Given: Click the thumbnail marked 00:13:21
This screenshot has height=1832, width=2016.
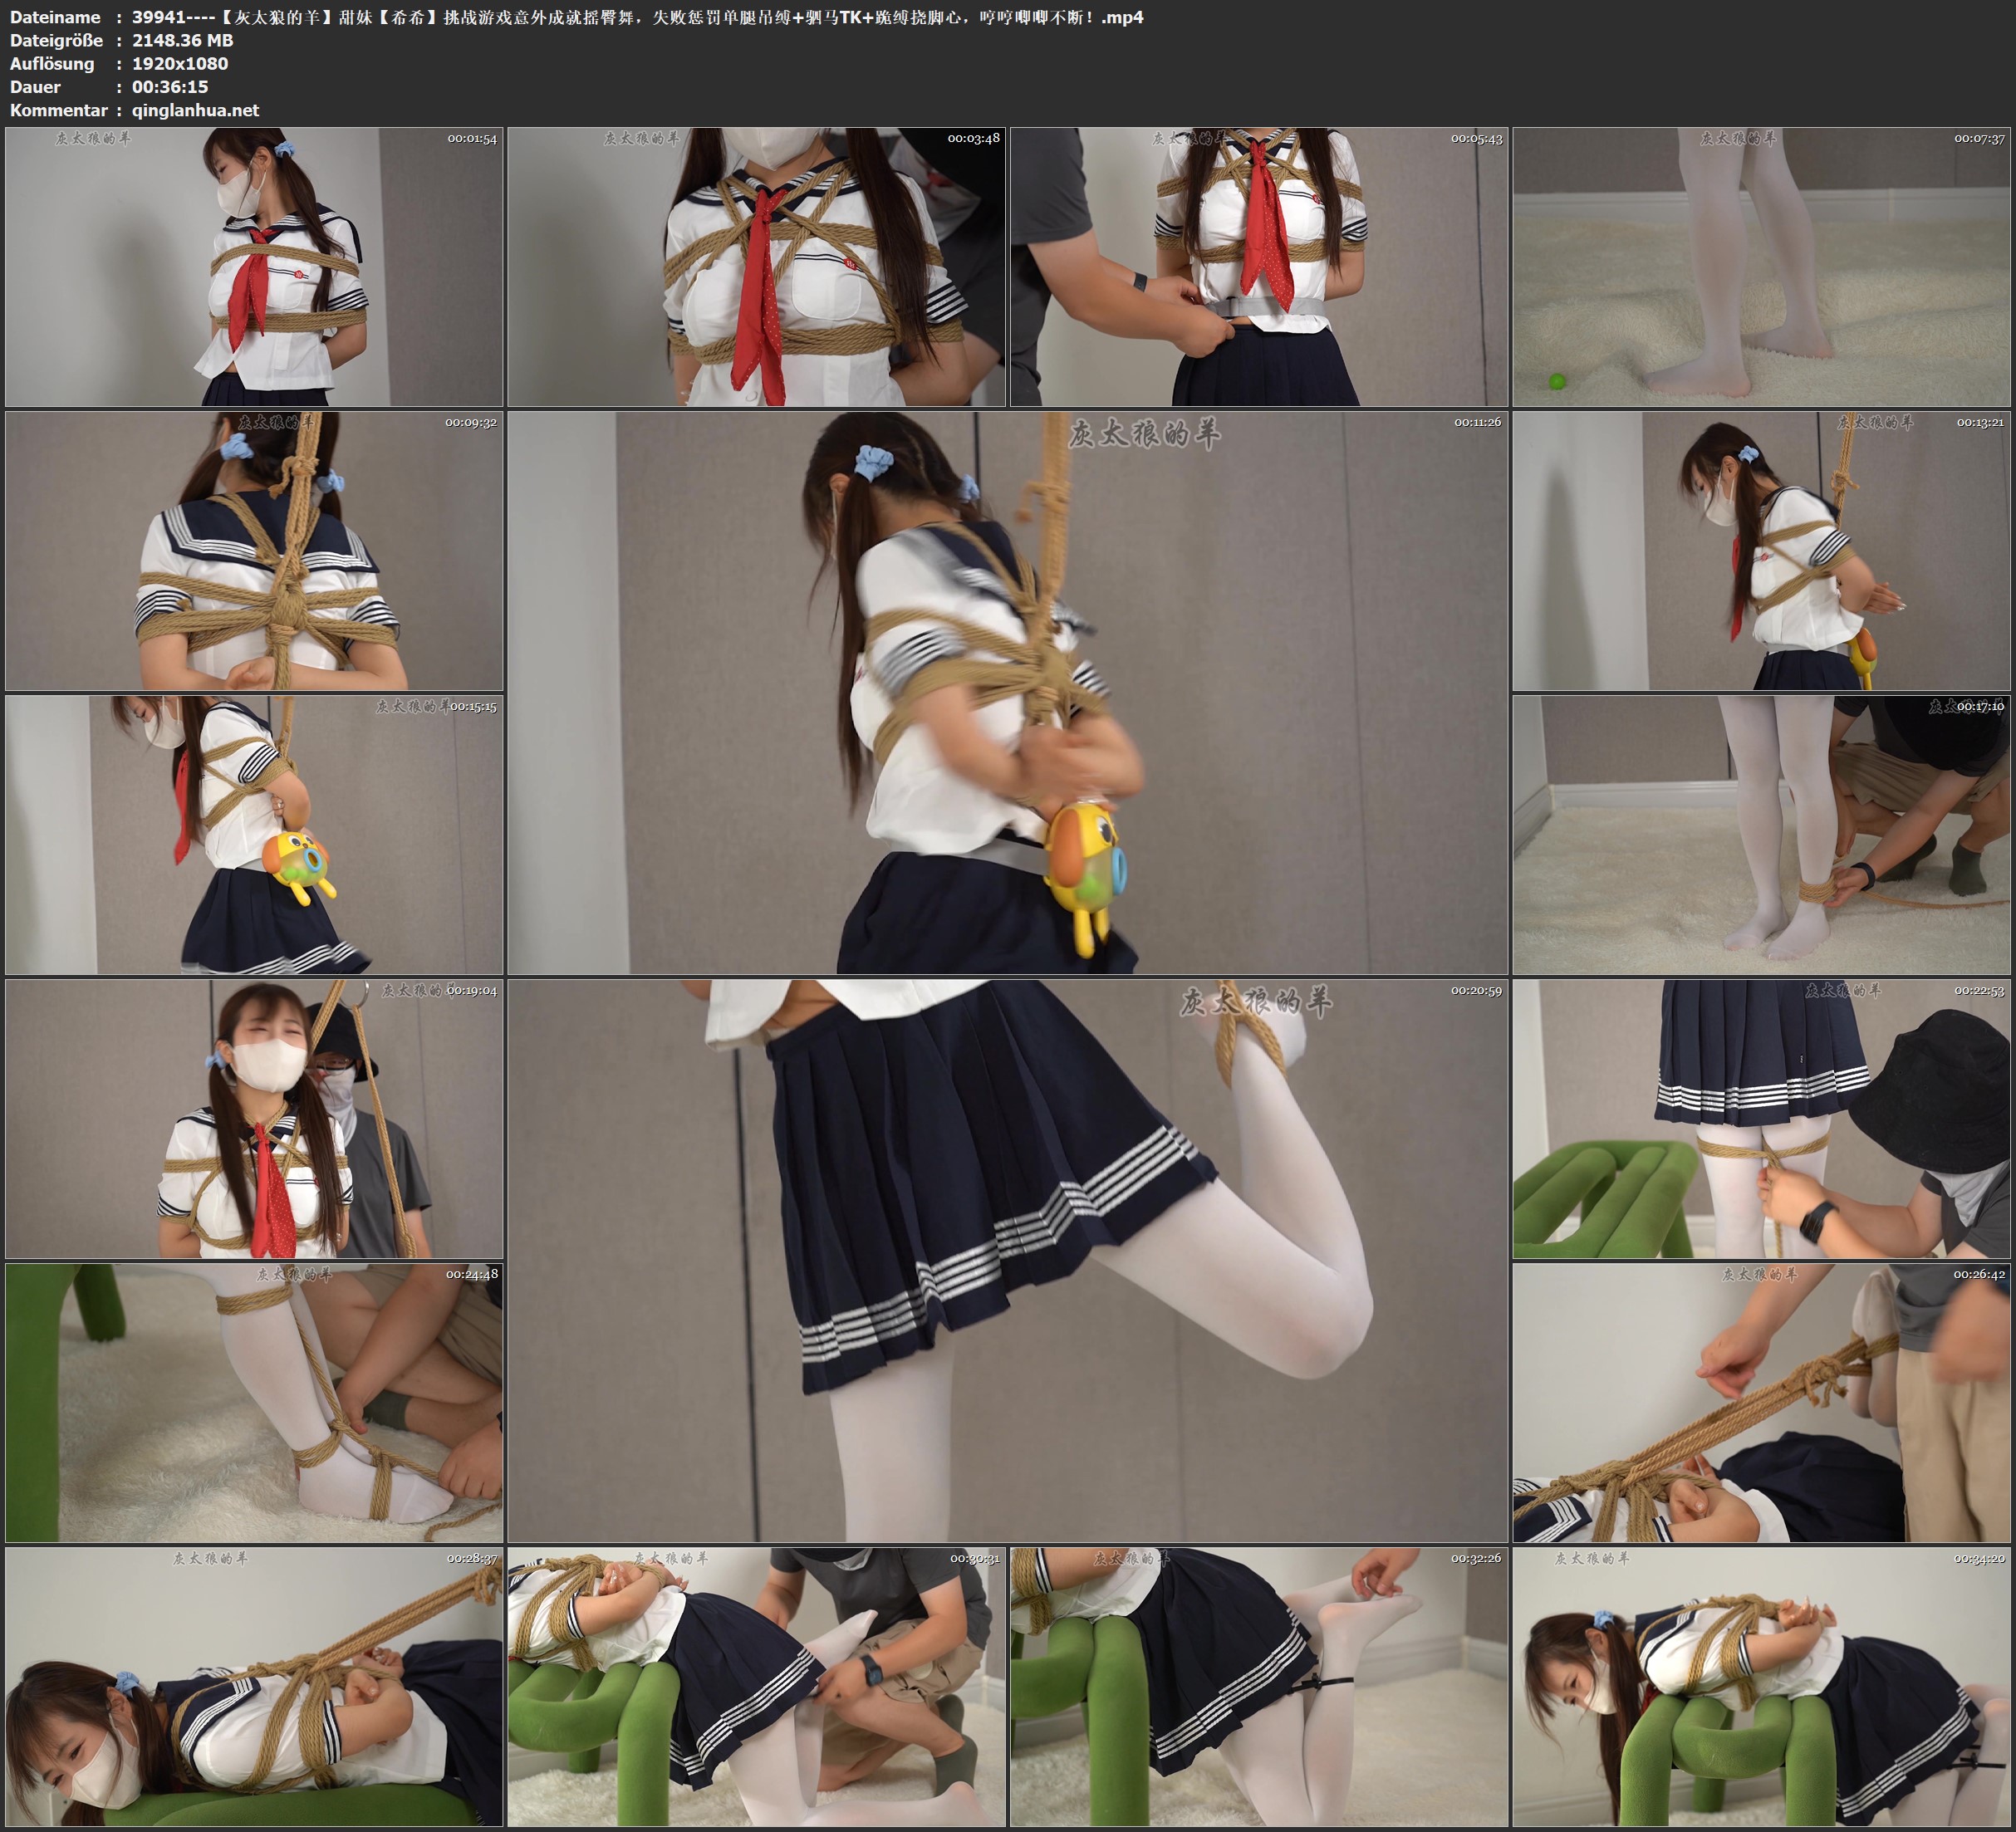Looking at the screenshot, I should point(1761,551).
